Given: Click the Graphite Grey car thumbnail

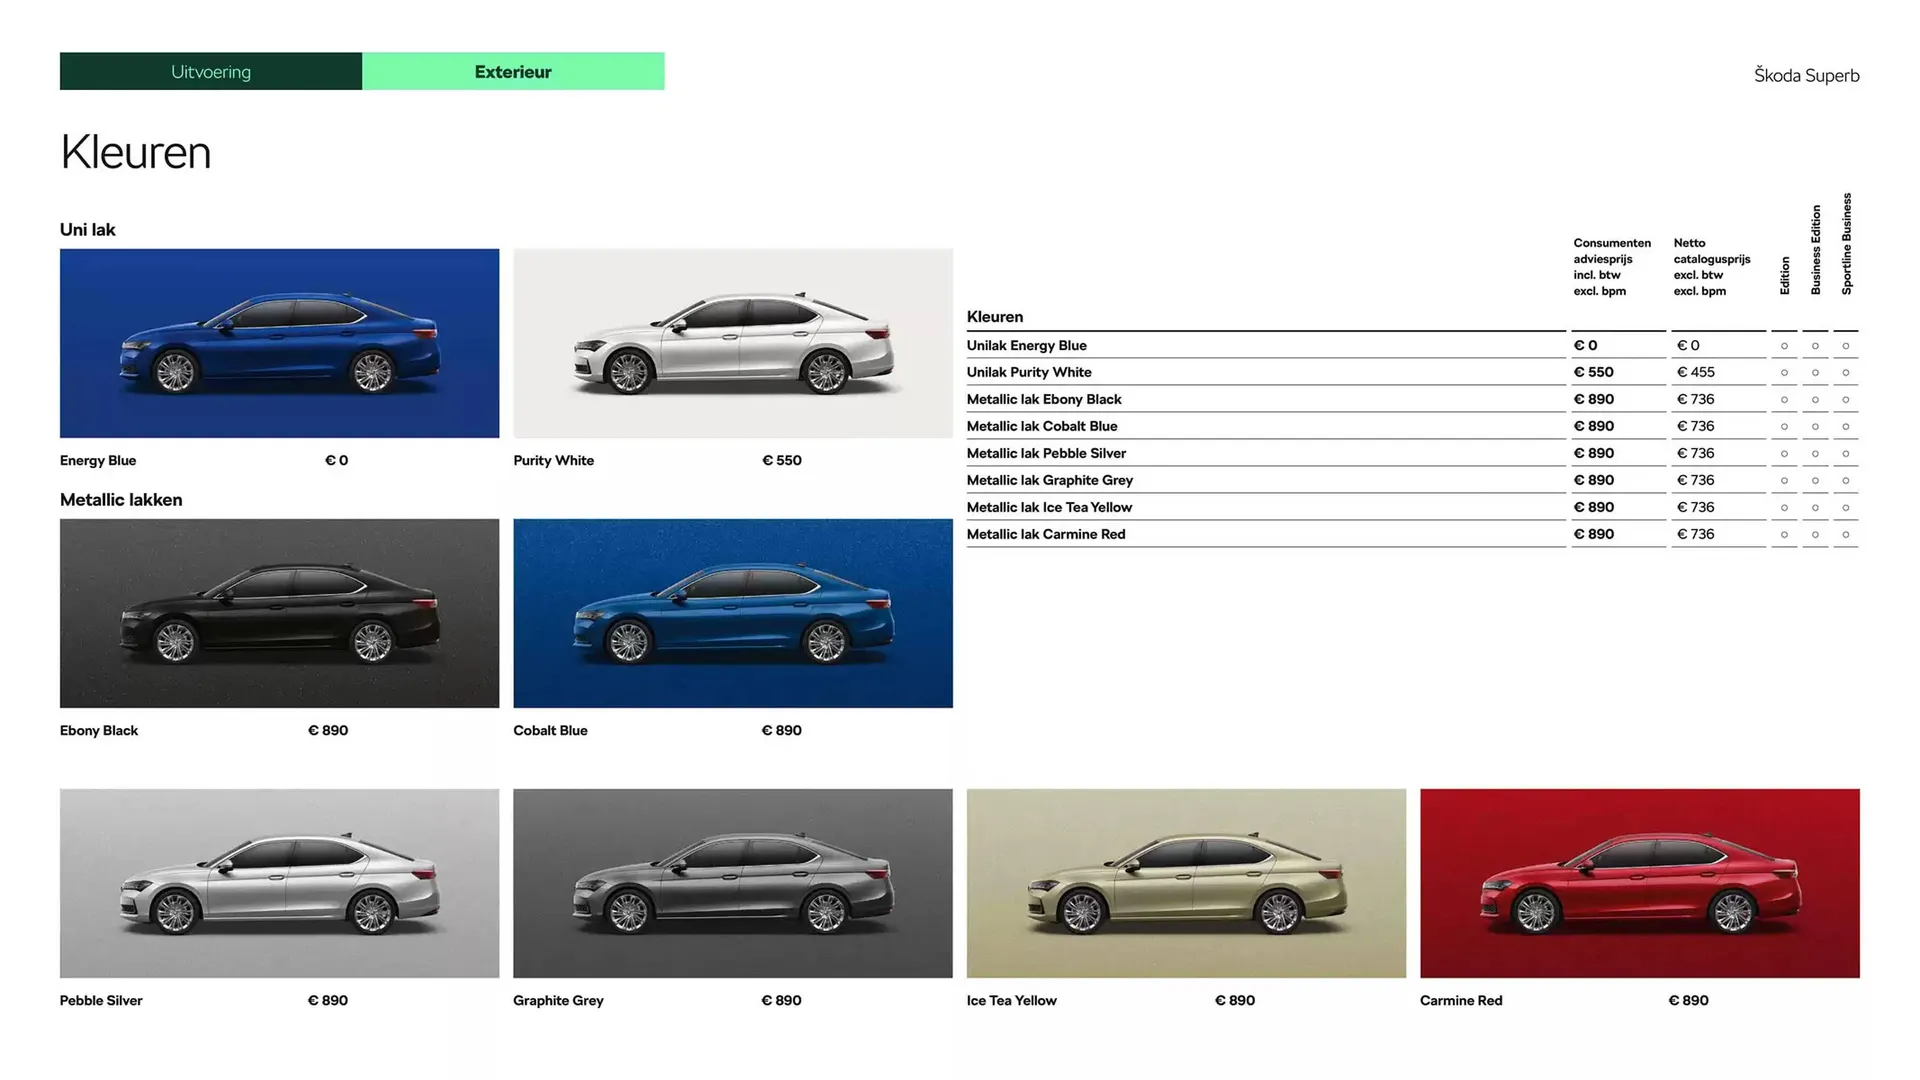Looking at the screenshot, I should (732, 883).
